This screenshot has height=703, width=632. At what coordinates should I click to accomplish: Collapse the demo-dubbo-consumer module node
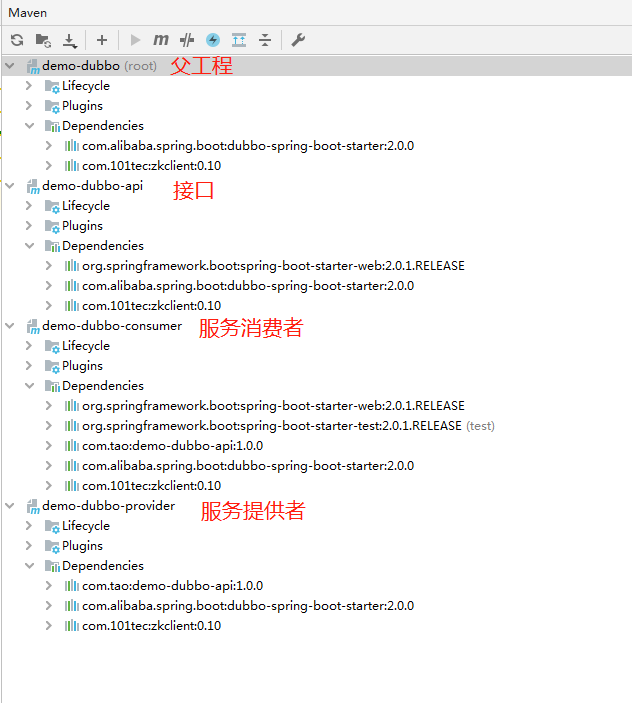point(9,326)
